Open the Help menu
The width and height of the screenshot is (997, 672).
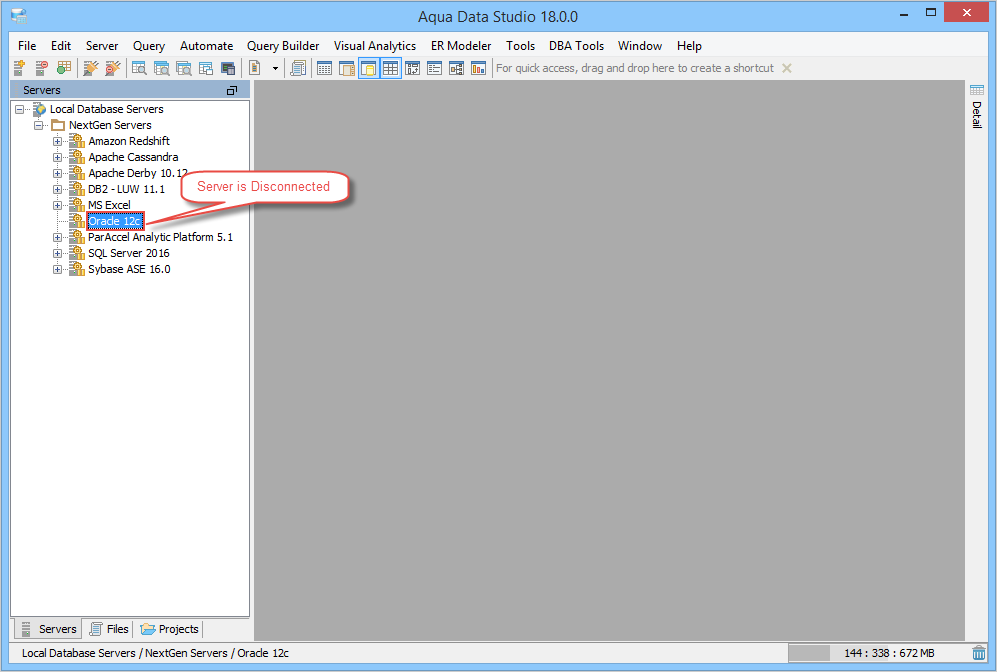(x=689, y=46)
